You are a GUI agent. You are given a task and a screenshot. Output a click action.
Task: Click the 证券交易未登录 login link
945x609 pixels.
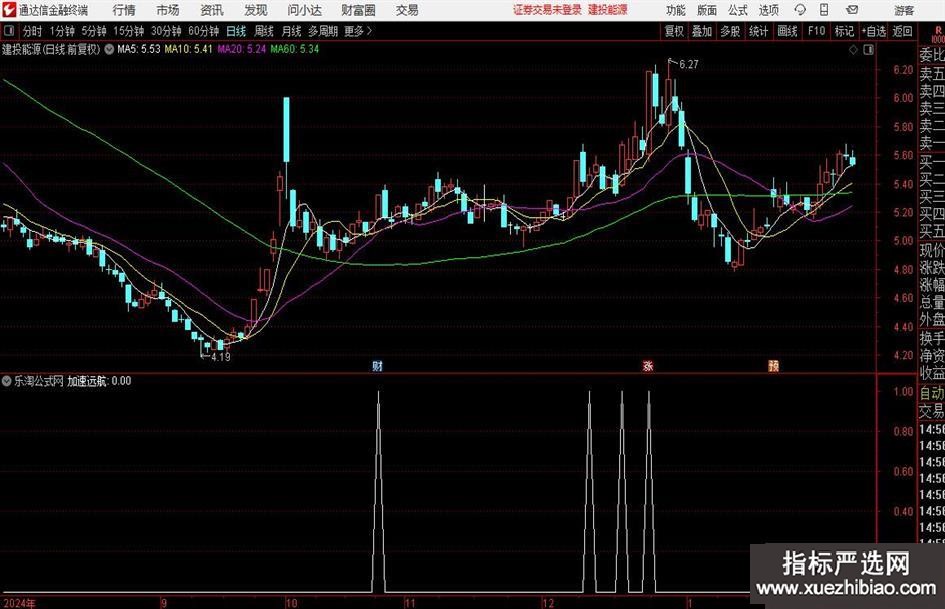tap(546, 10)
